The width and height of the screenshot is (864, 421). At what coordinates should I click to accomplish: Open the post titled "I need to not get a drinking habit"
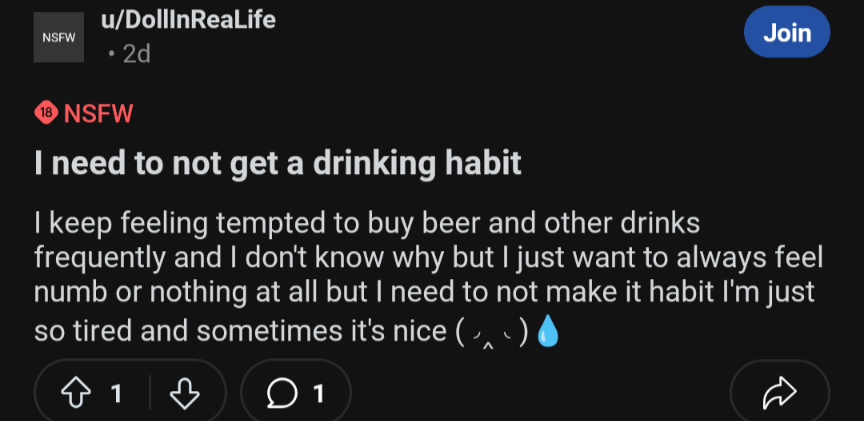[x=278, y=162]
